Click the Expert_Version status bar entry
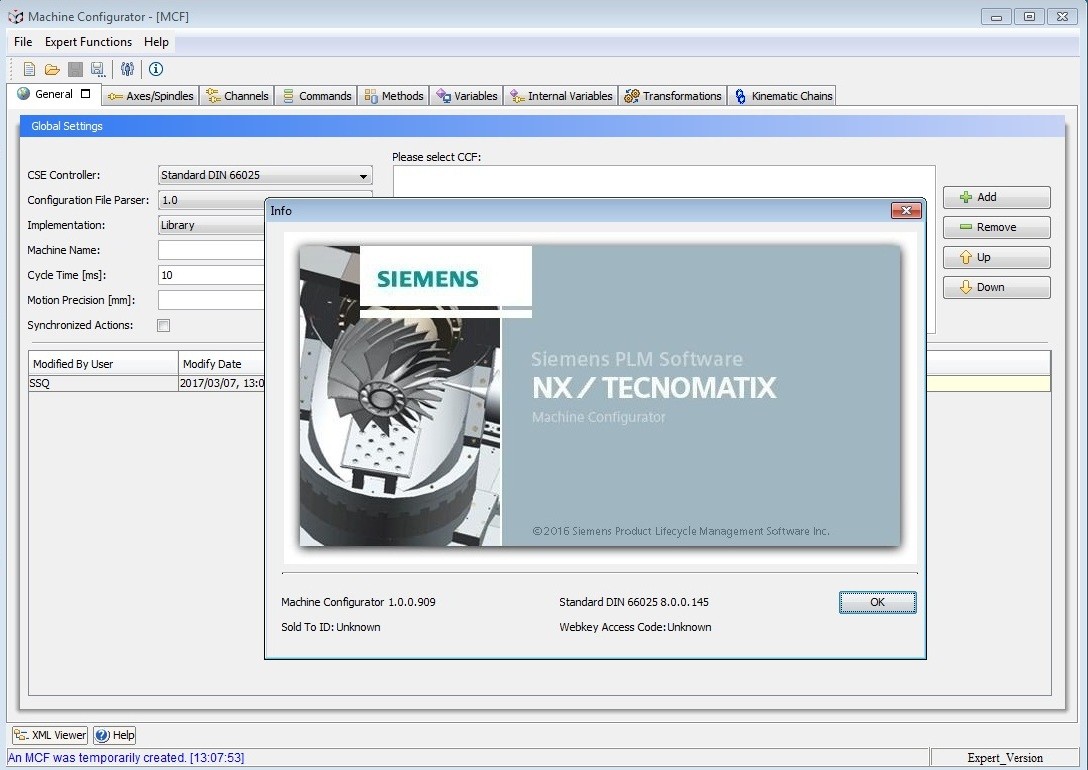 (x=1005, y=758)
